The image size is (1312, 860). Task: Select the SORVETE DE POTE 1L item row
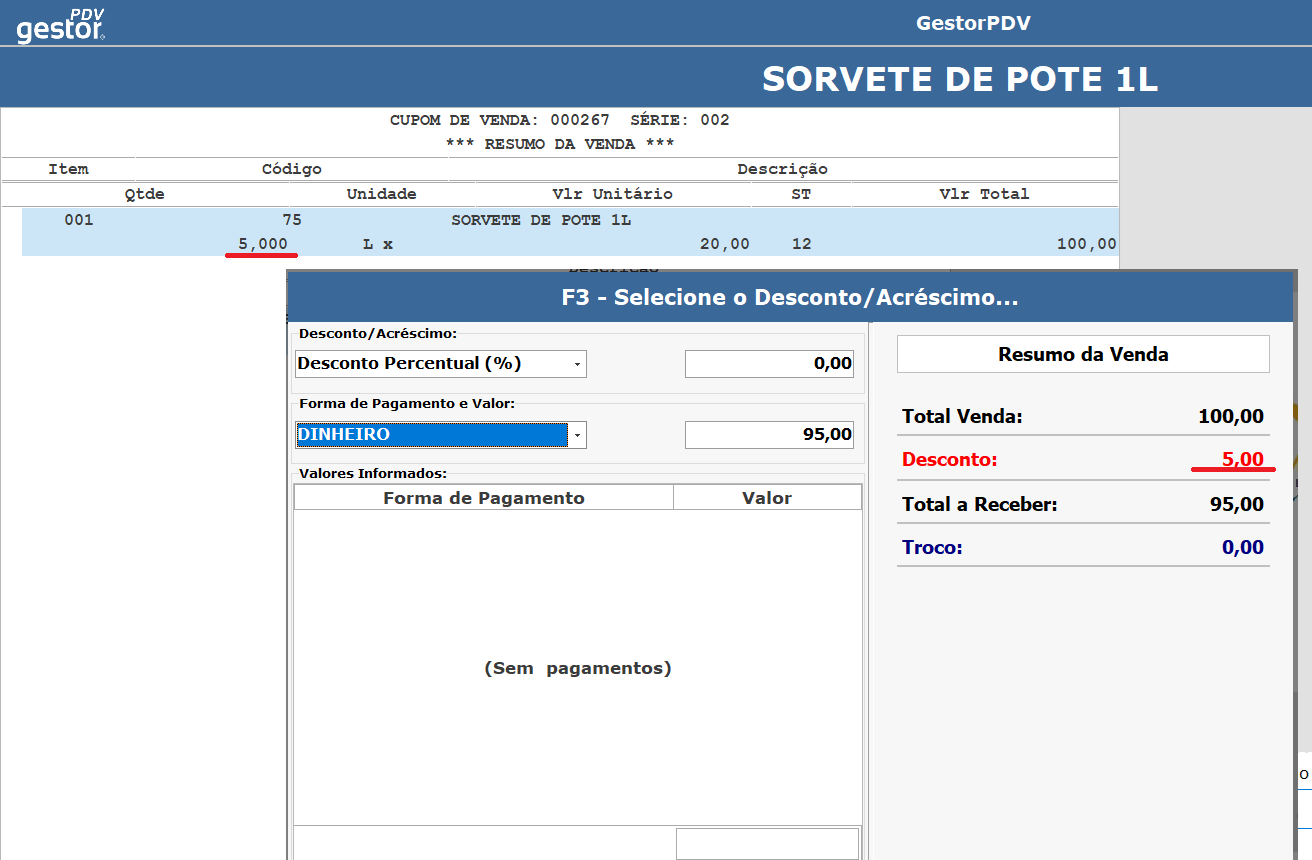pos(541,221)
